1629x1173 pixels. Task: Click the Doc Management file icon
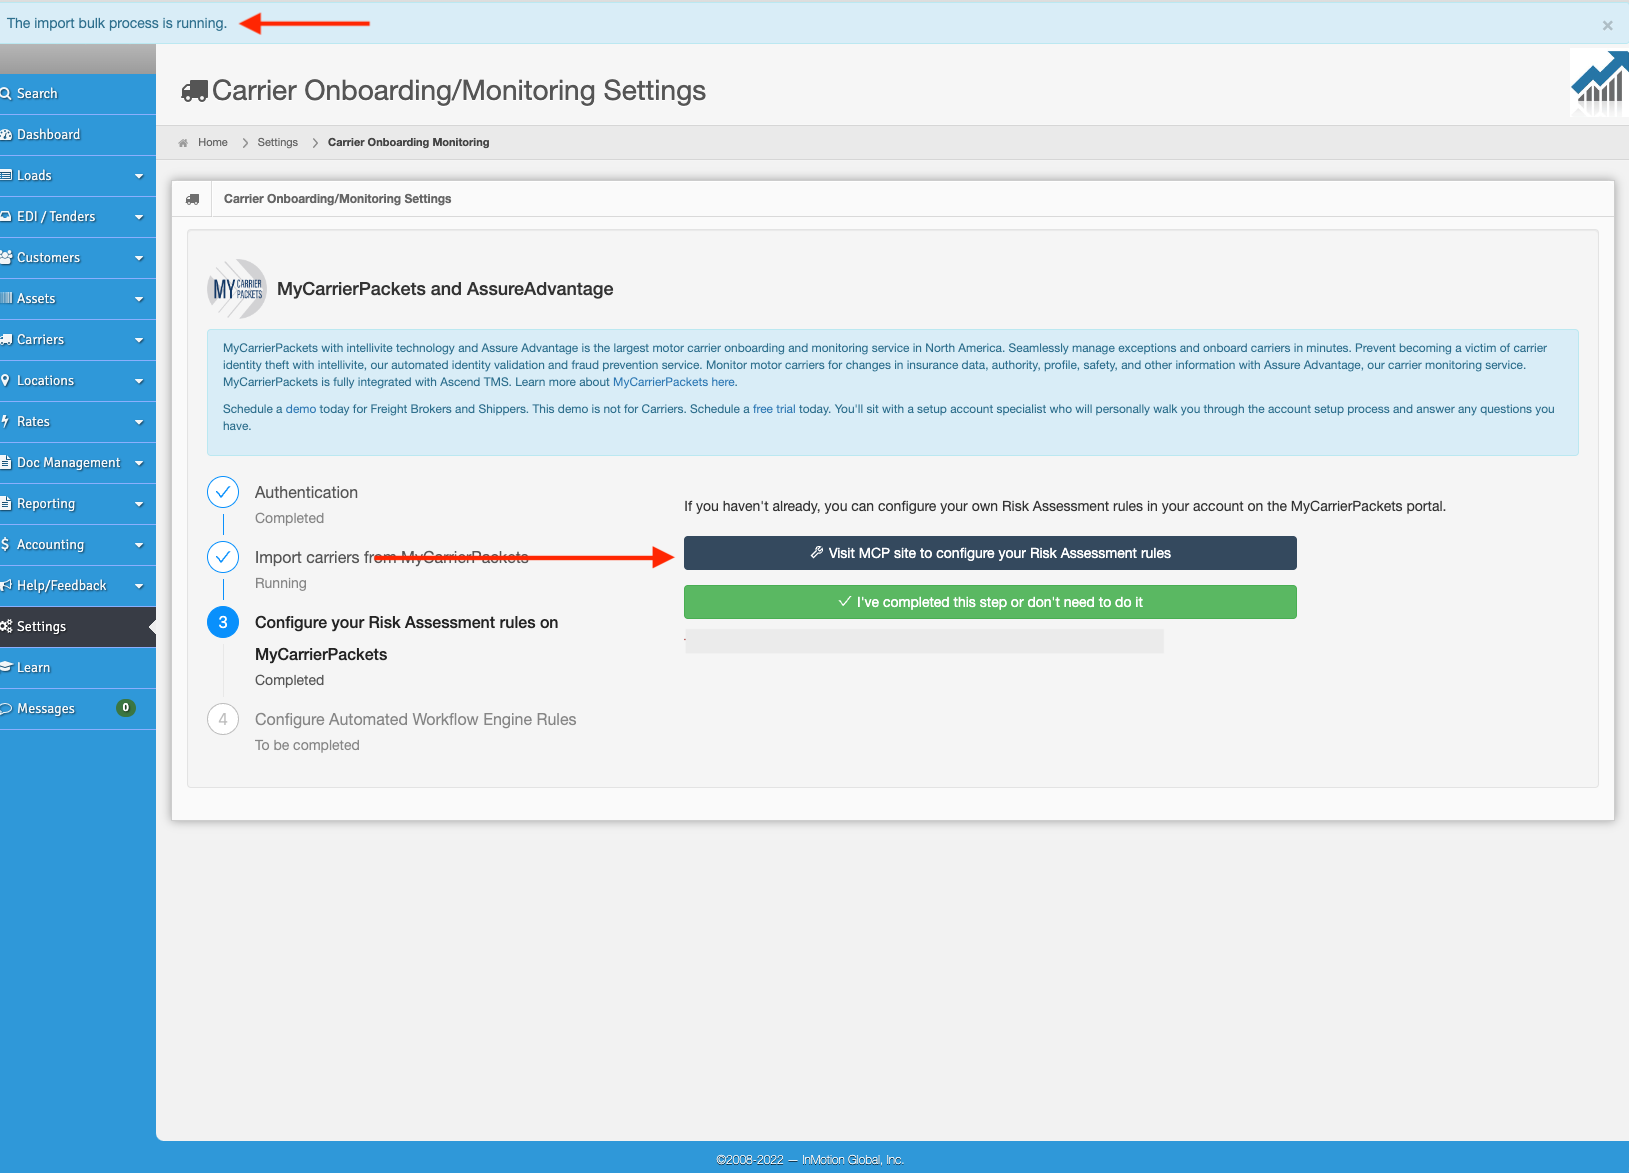6,463
